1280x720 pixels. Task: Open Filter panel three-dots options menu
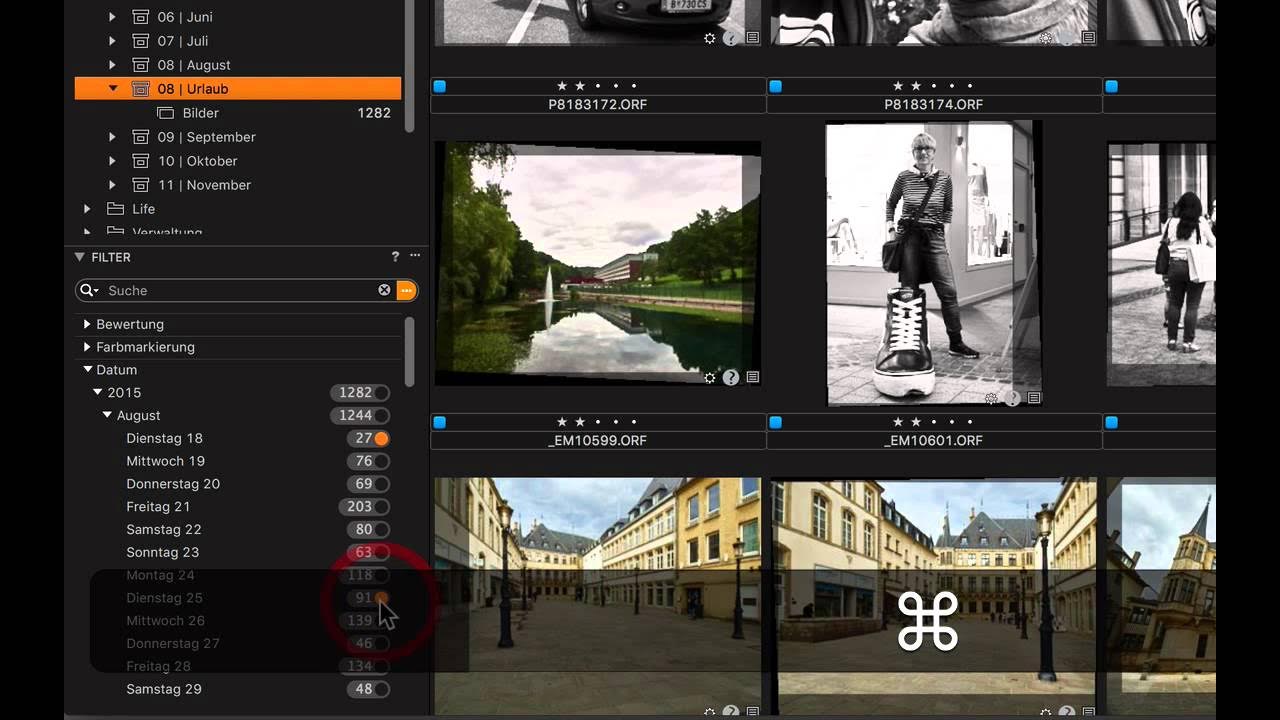[x=415, y=257]
